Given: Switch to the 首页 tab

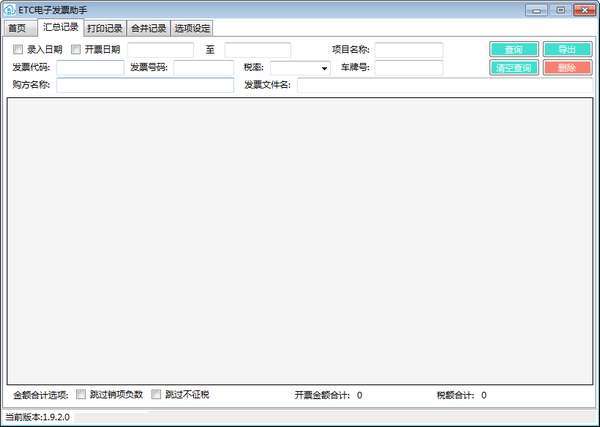Looking at the screenshot, I should coord(20,28).
